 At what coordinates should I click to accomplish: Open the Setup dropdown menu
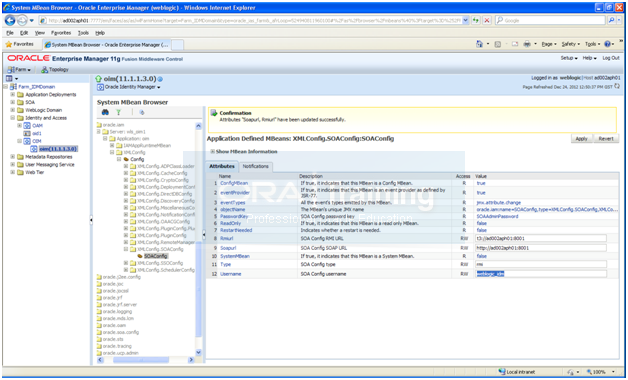(x=569, y=58)
